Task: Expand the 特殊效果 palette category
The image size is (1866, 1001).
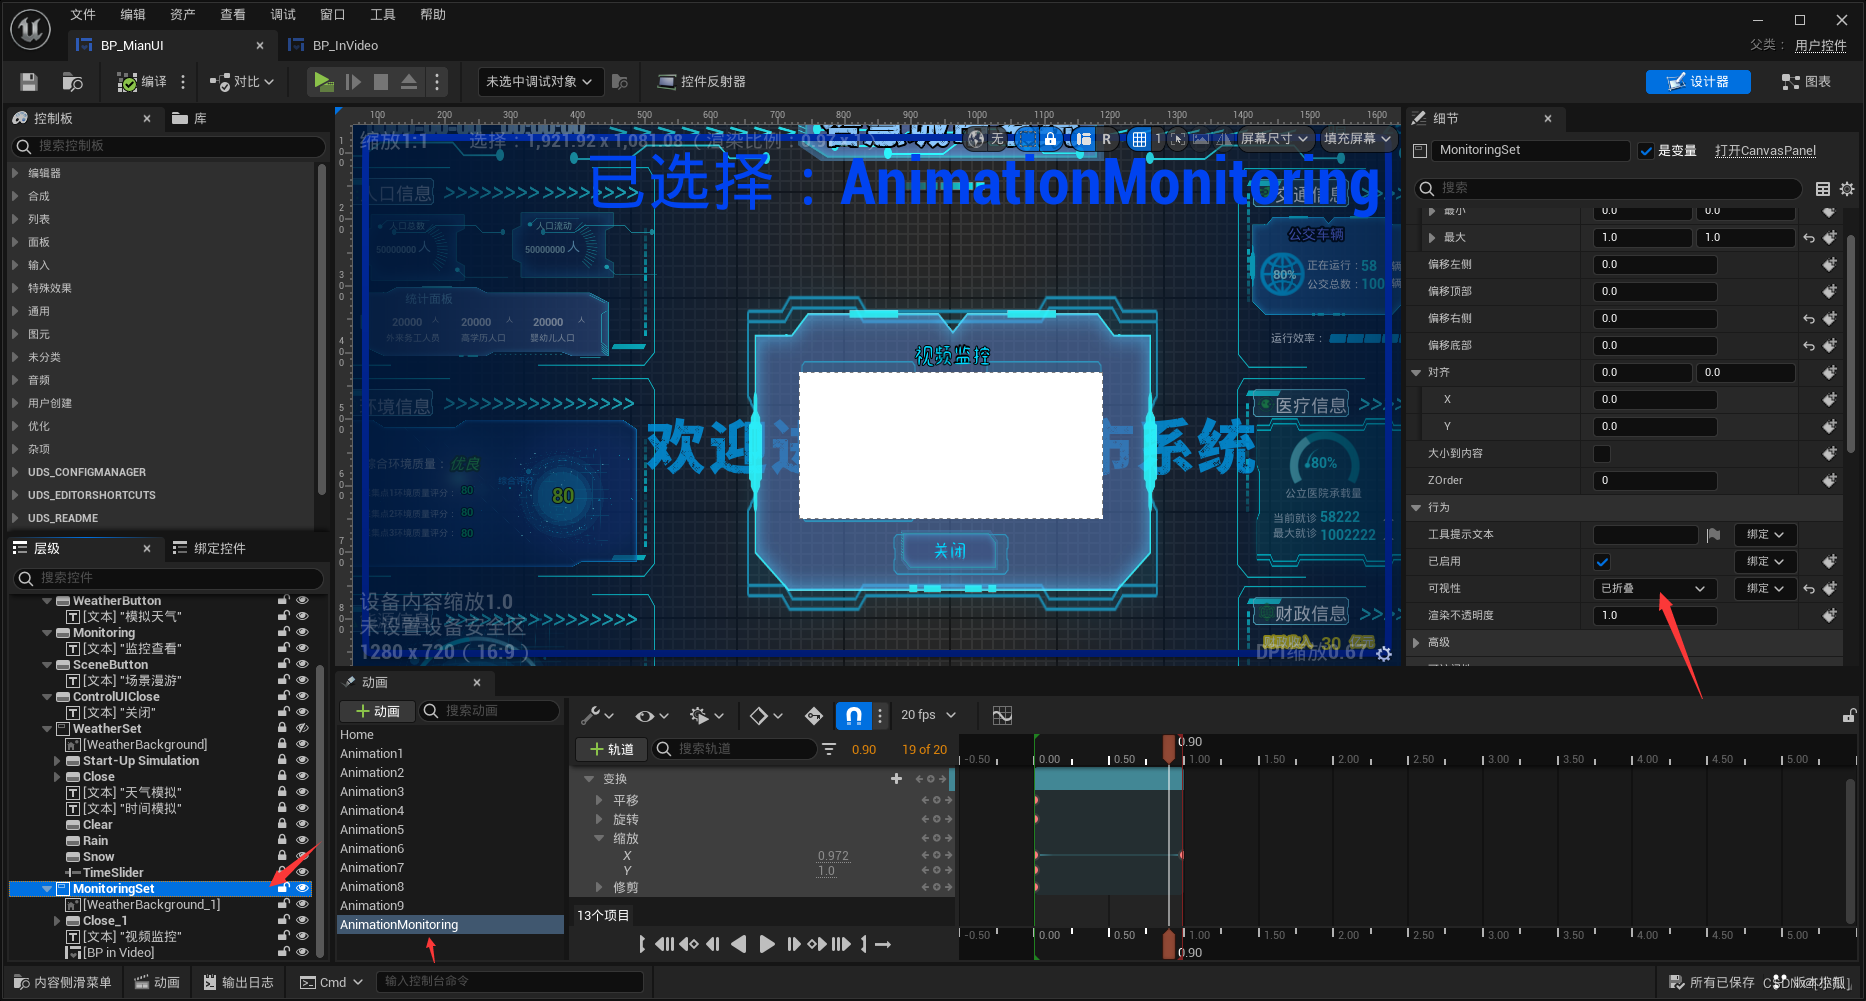Action: 15,288
